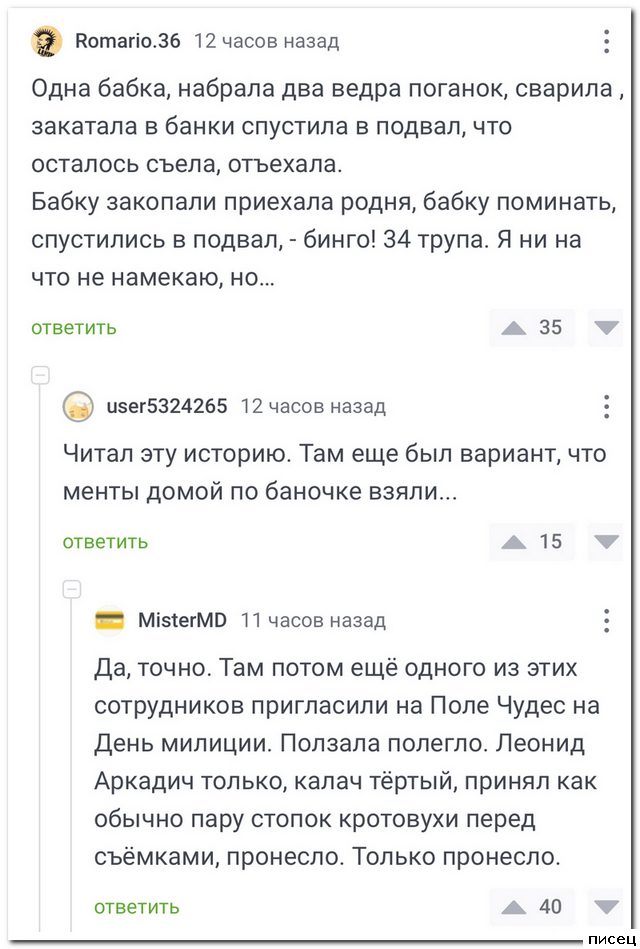Downvote user5324265's comment with 15 rating
The image size is (640, 949).
point(606,542)
